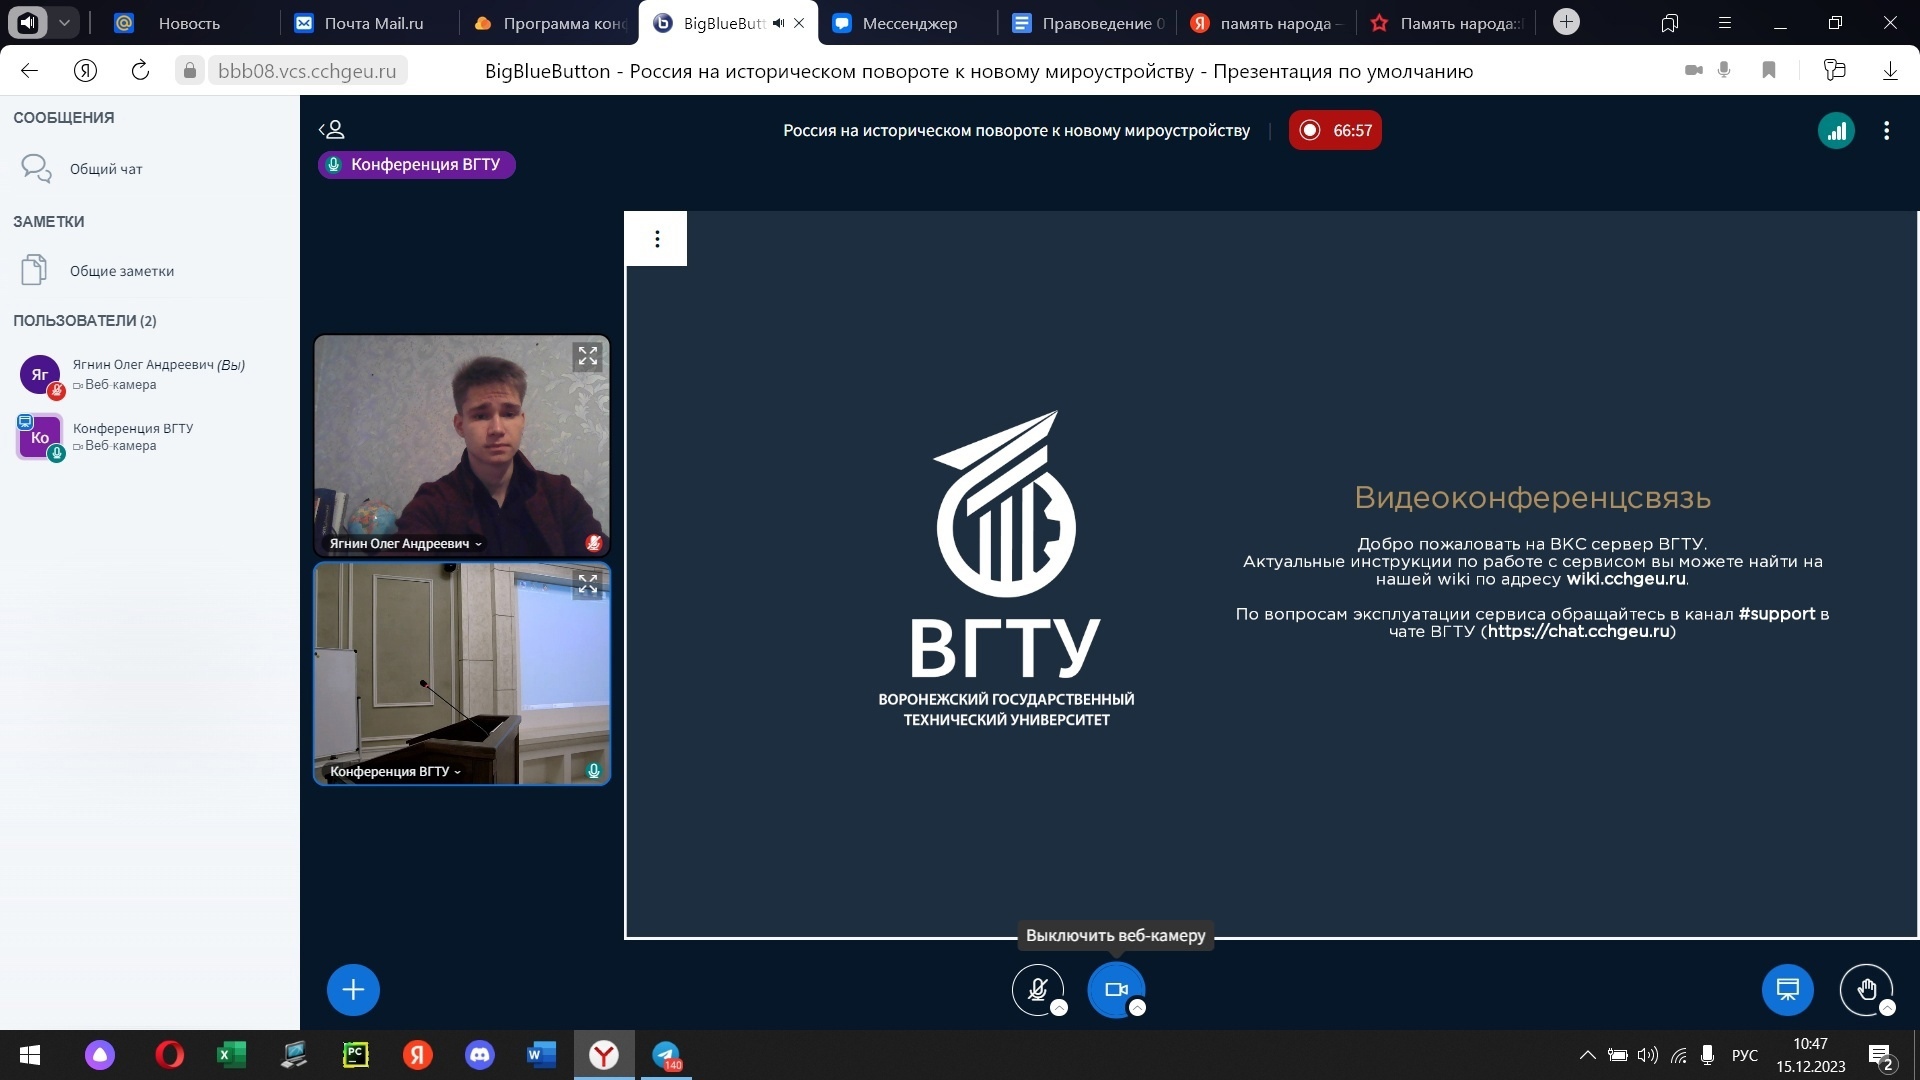Screen dimensions: 1920x1080
Task: Open PyCharm from the taskbar
Action: click(356, 1055)
